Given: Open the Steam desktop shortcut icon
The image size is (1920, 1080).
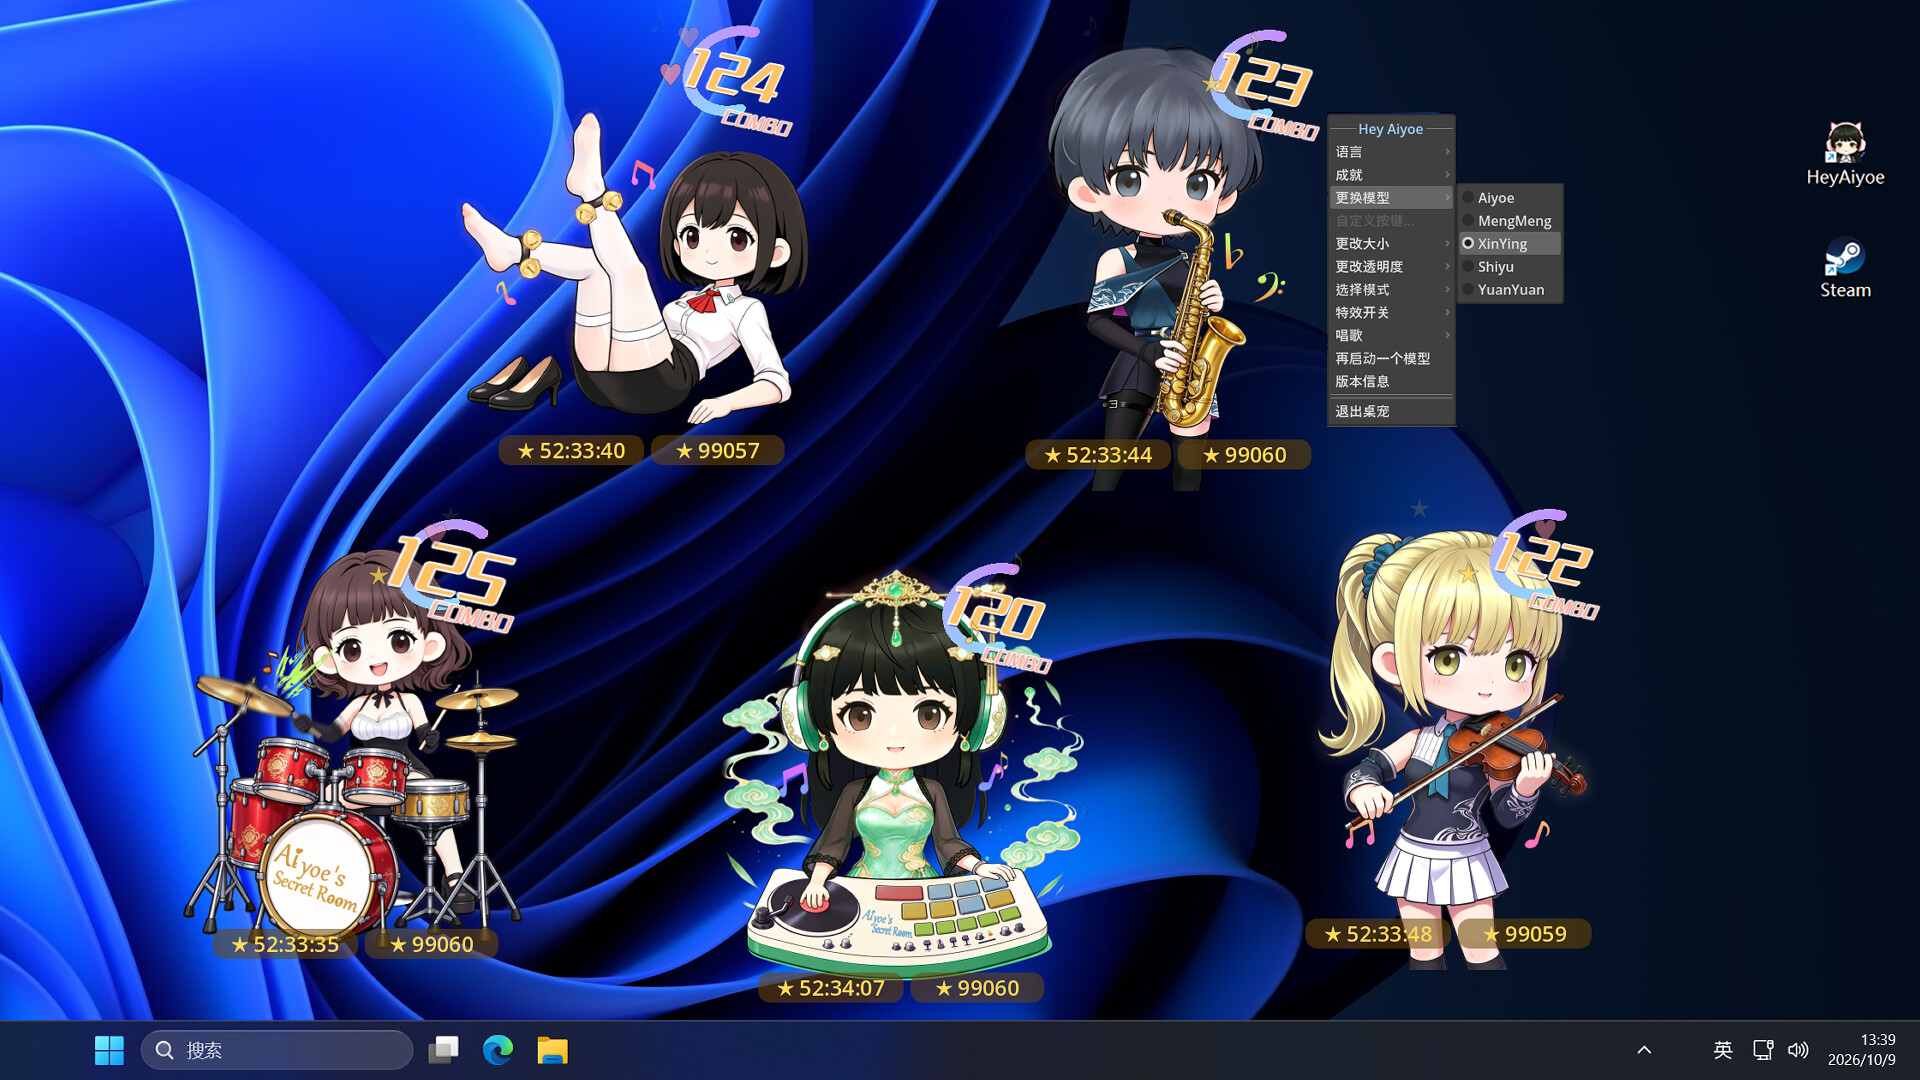Looking at the screenshot, I should point(1845,268).
